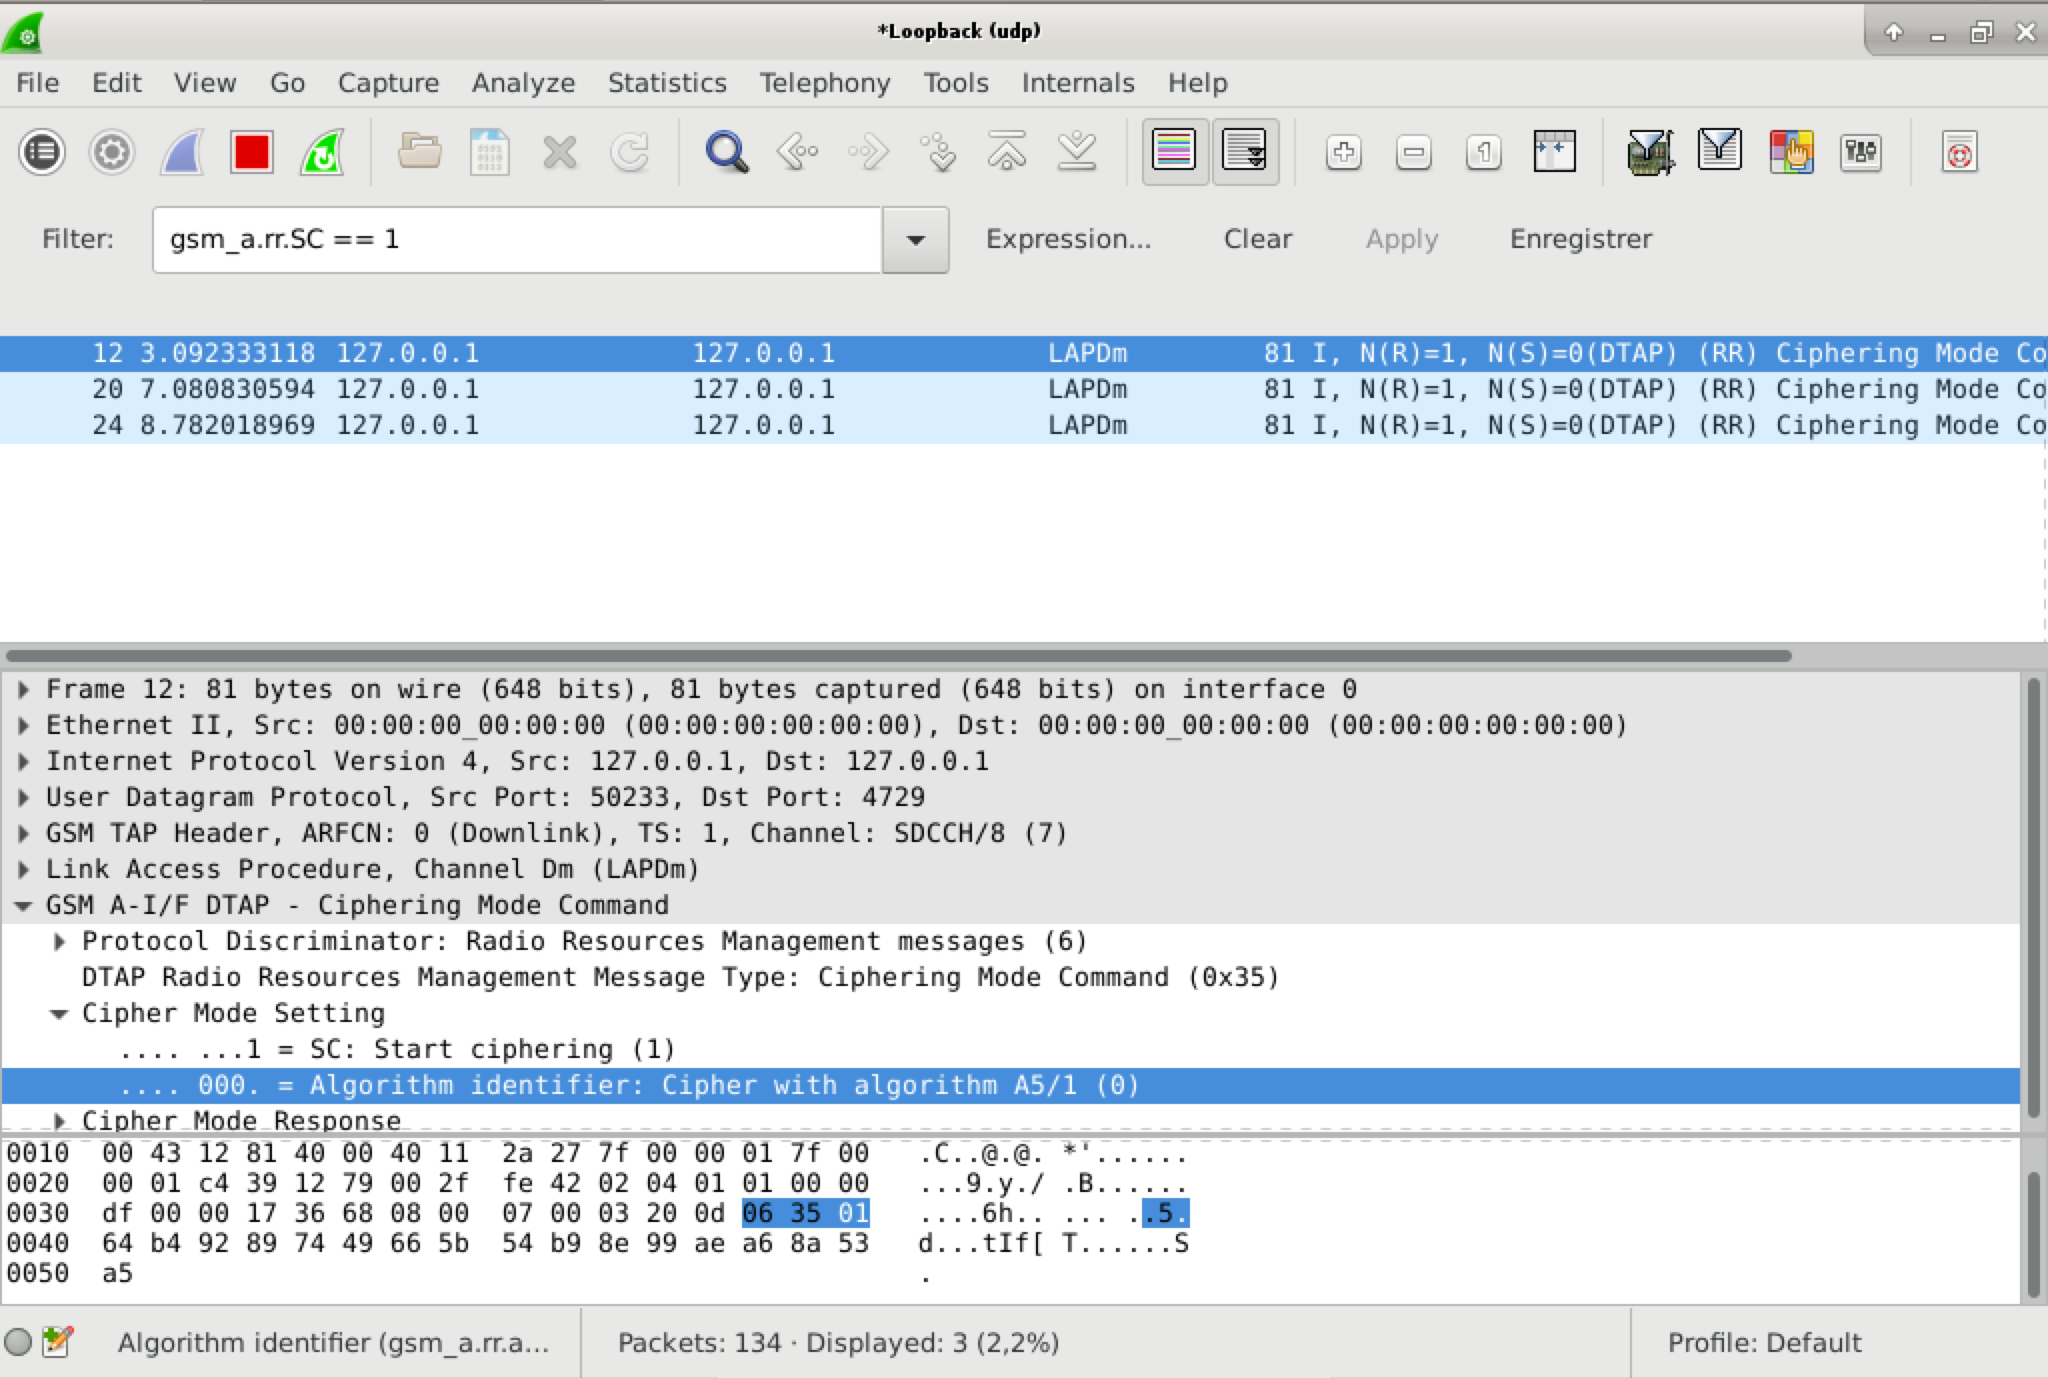Screen dimensions: 2048x1378
Task: Zoom out packet text
Action: (x=1413, y=153)
